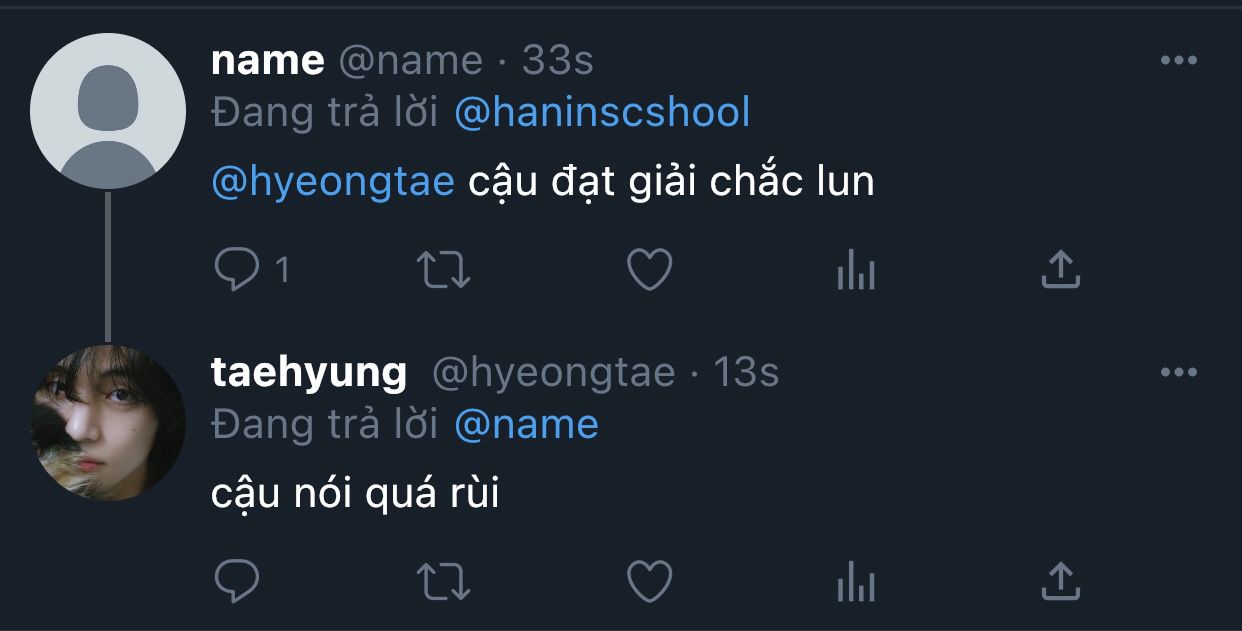
Task: Open more options menu for taehyung's tweet
Action: click(x=1179, y=372)
